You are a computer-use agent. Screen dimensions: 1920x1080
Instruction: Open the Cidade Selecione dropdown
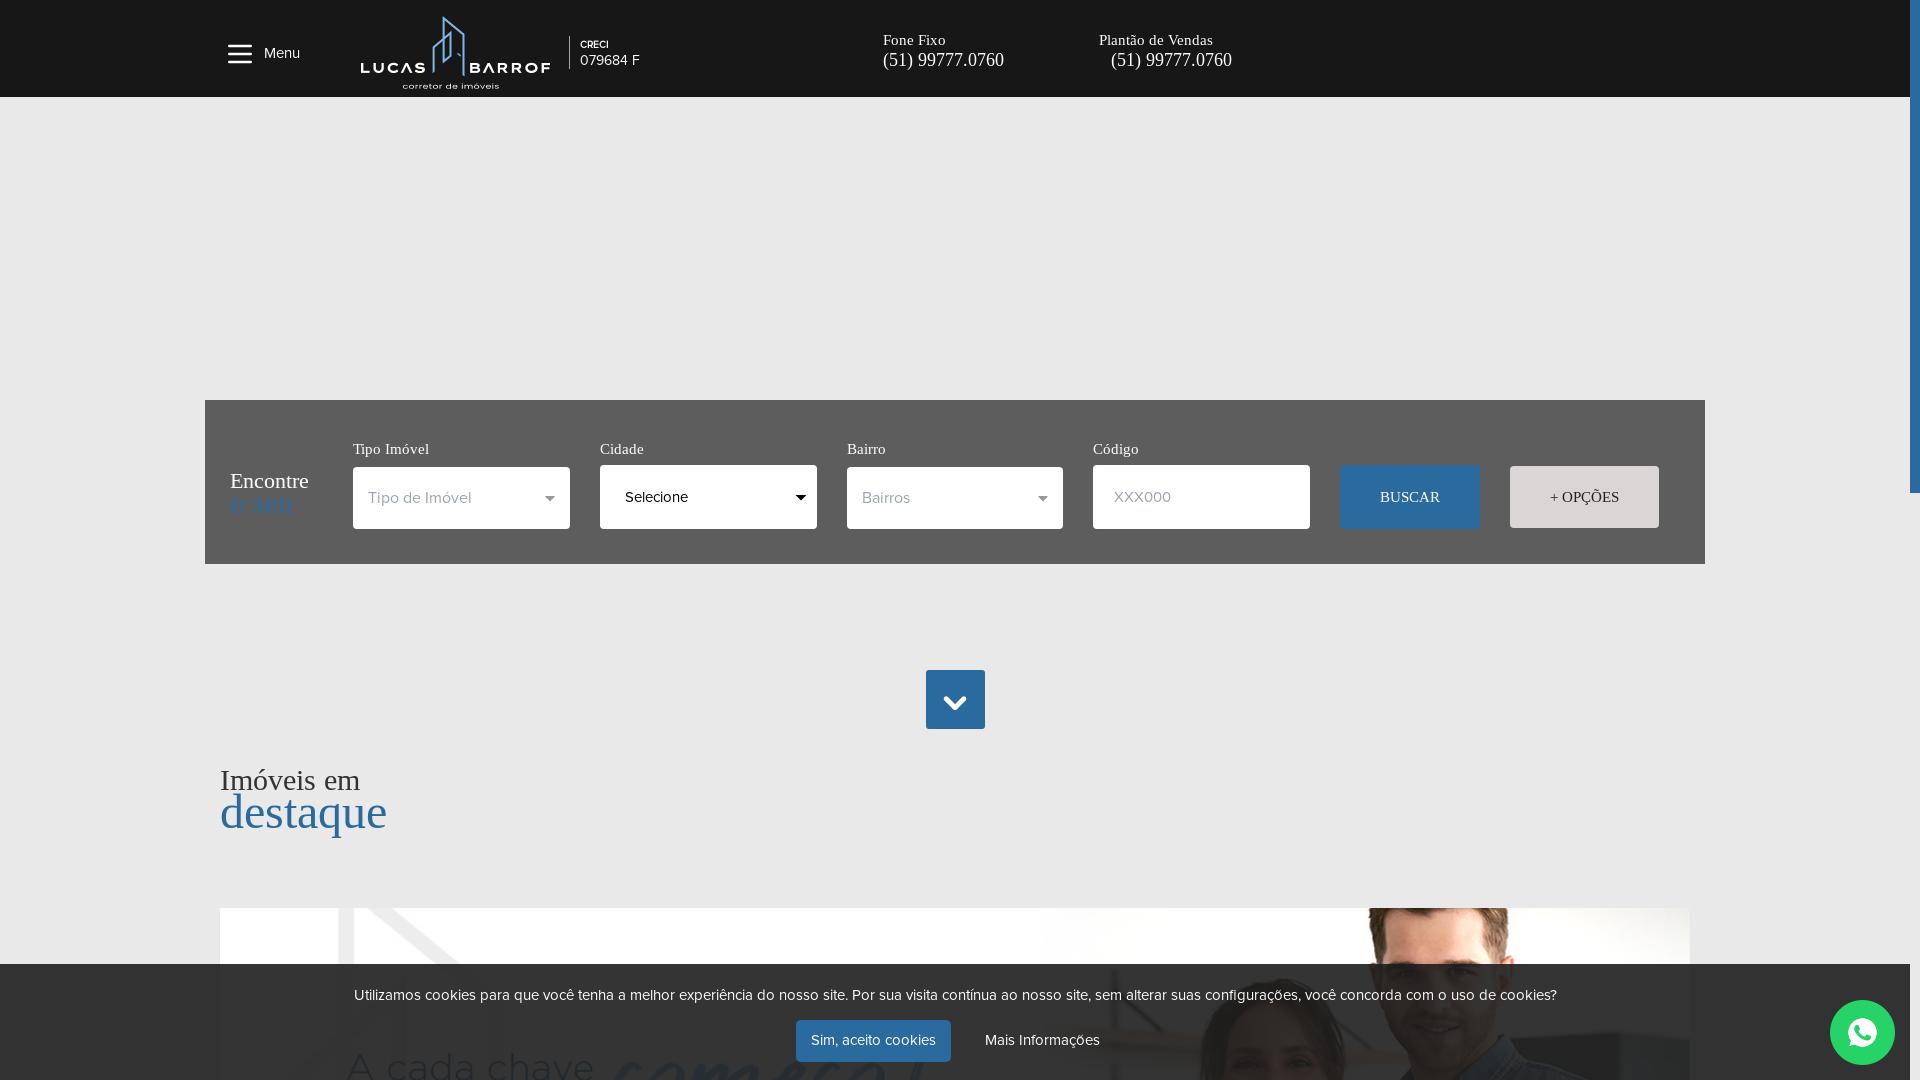coord(708,497)
